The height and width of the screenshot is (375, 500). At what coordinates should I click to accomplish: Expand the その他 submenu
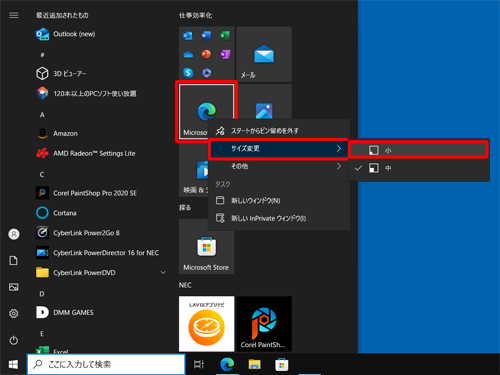pos(279,166)
